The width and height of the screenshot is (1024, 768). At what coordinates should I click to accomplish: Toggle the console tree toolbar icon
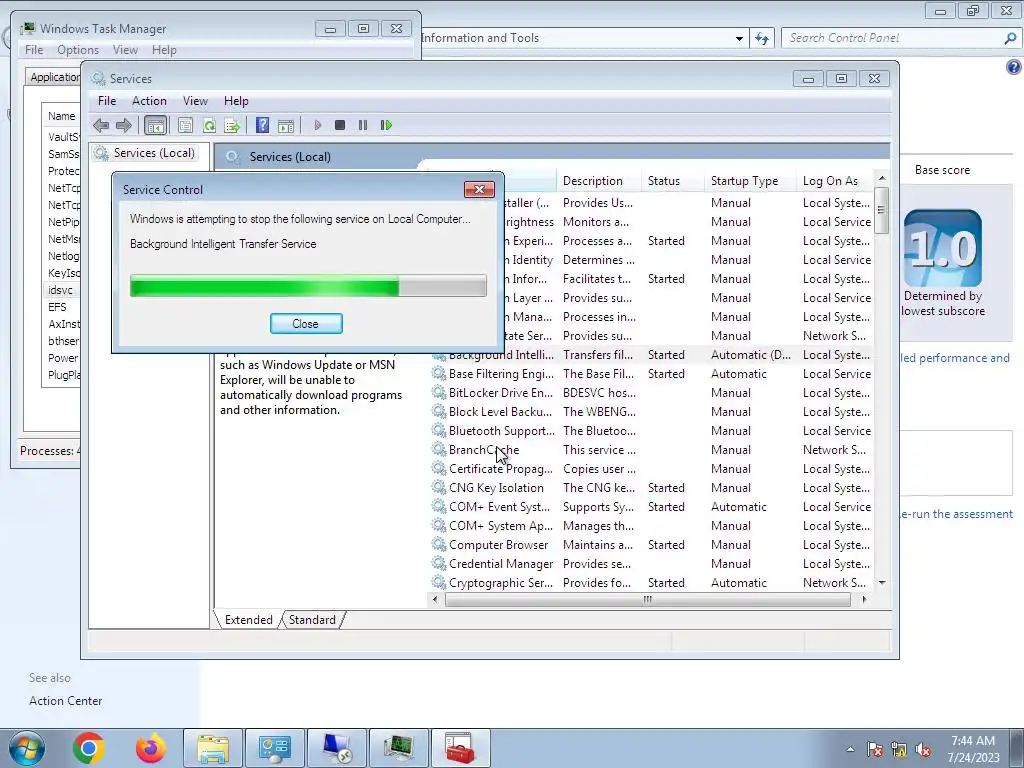[155, 125]
